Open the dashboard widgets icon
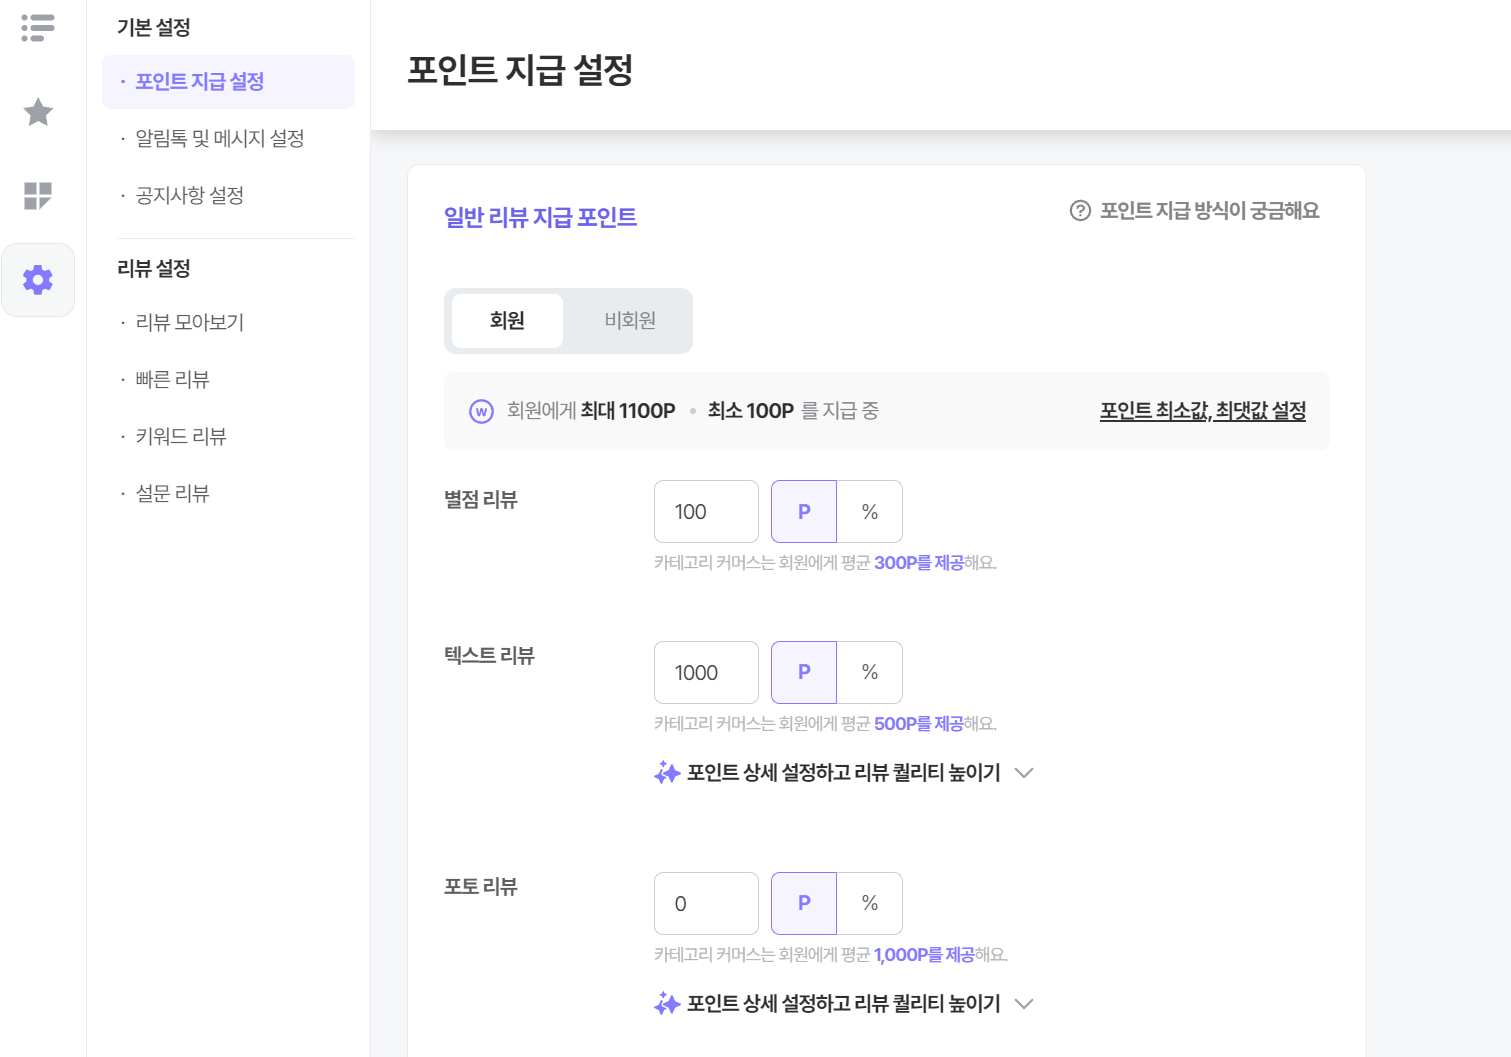This screenshot has height=1057, width=1511. (x=38, y=196)
